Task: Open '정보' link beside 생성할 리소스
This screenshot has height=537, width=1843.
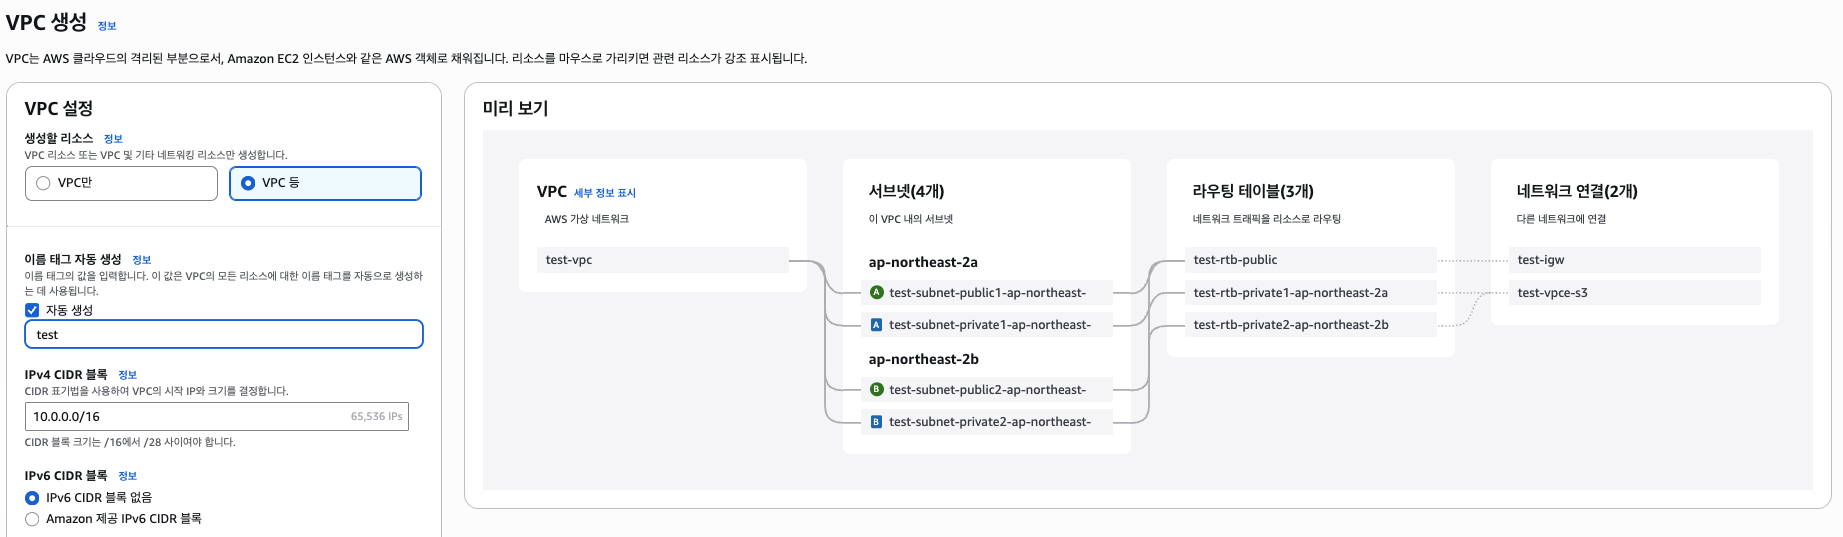Action: point(113,139)
